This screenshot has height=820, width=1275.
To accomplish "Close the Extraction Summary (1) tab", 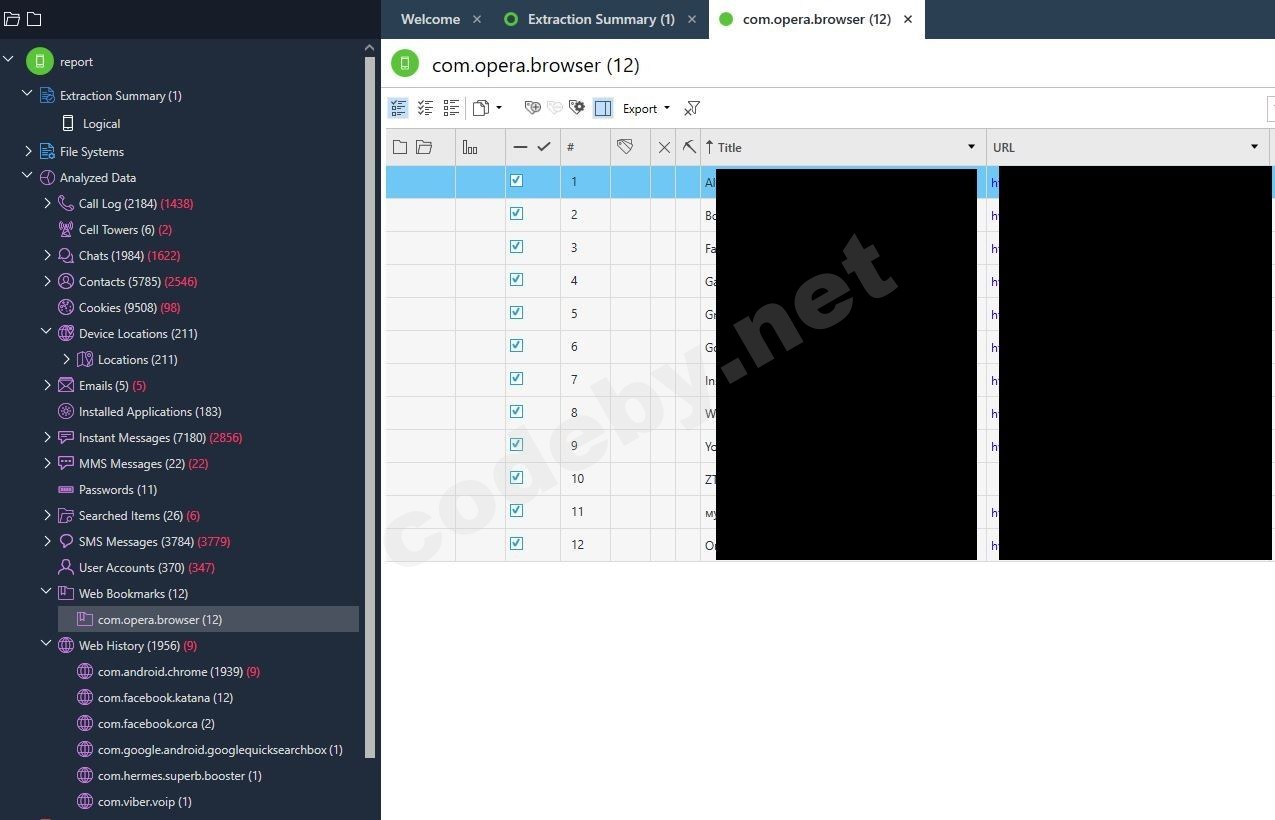I will (x=692, y=19).
